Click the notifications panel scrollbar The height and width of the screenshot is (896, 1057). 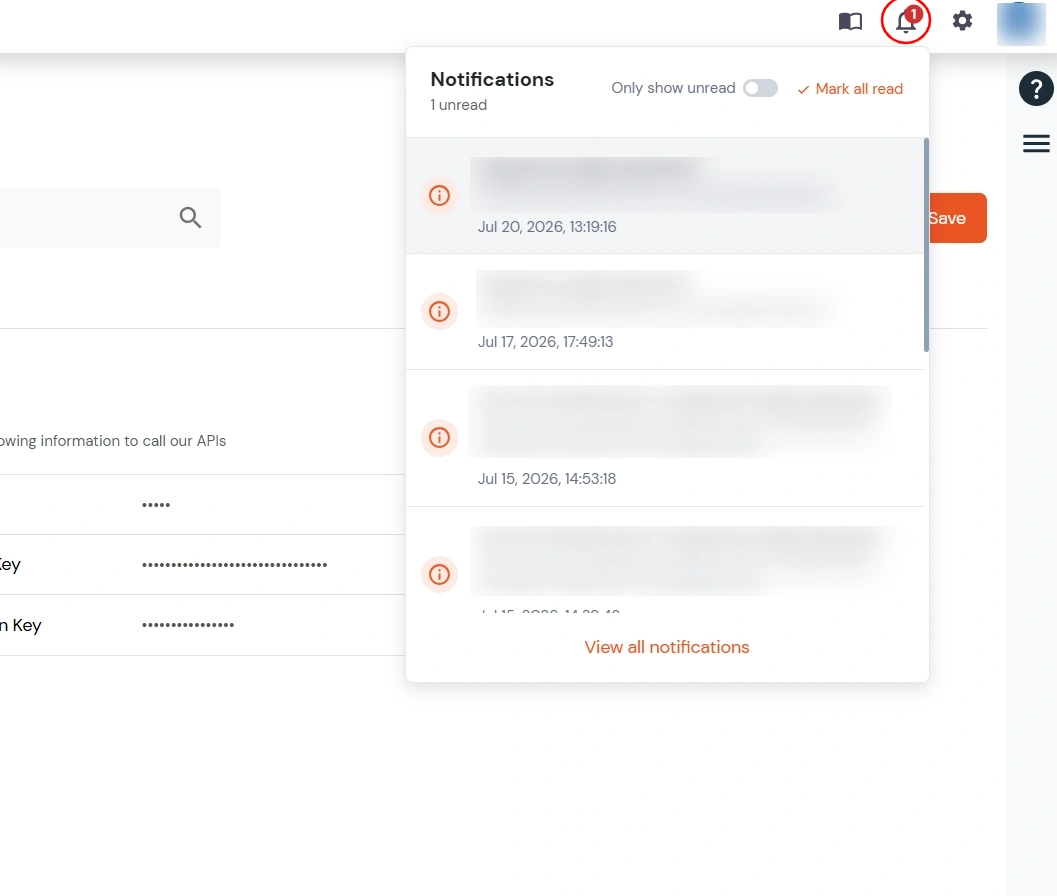coord(926,245)
